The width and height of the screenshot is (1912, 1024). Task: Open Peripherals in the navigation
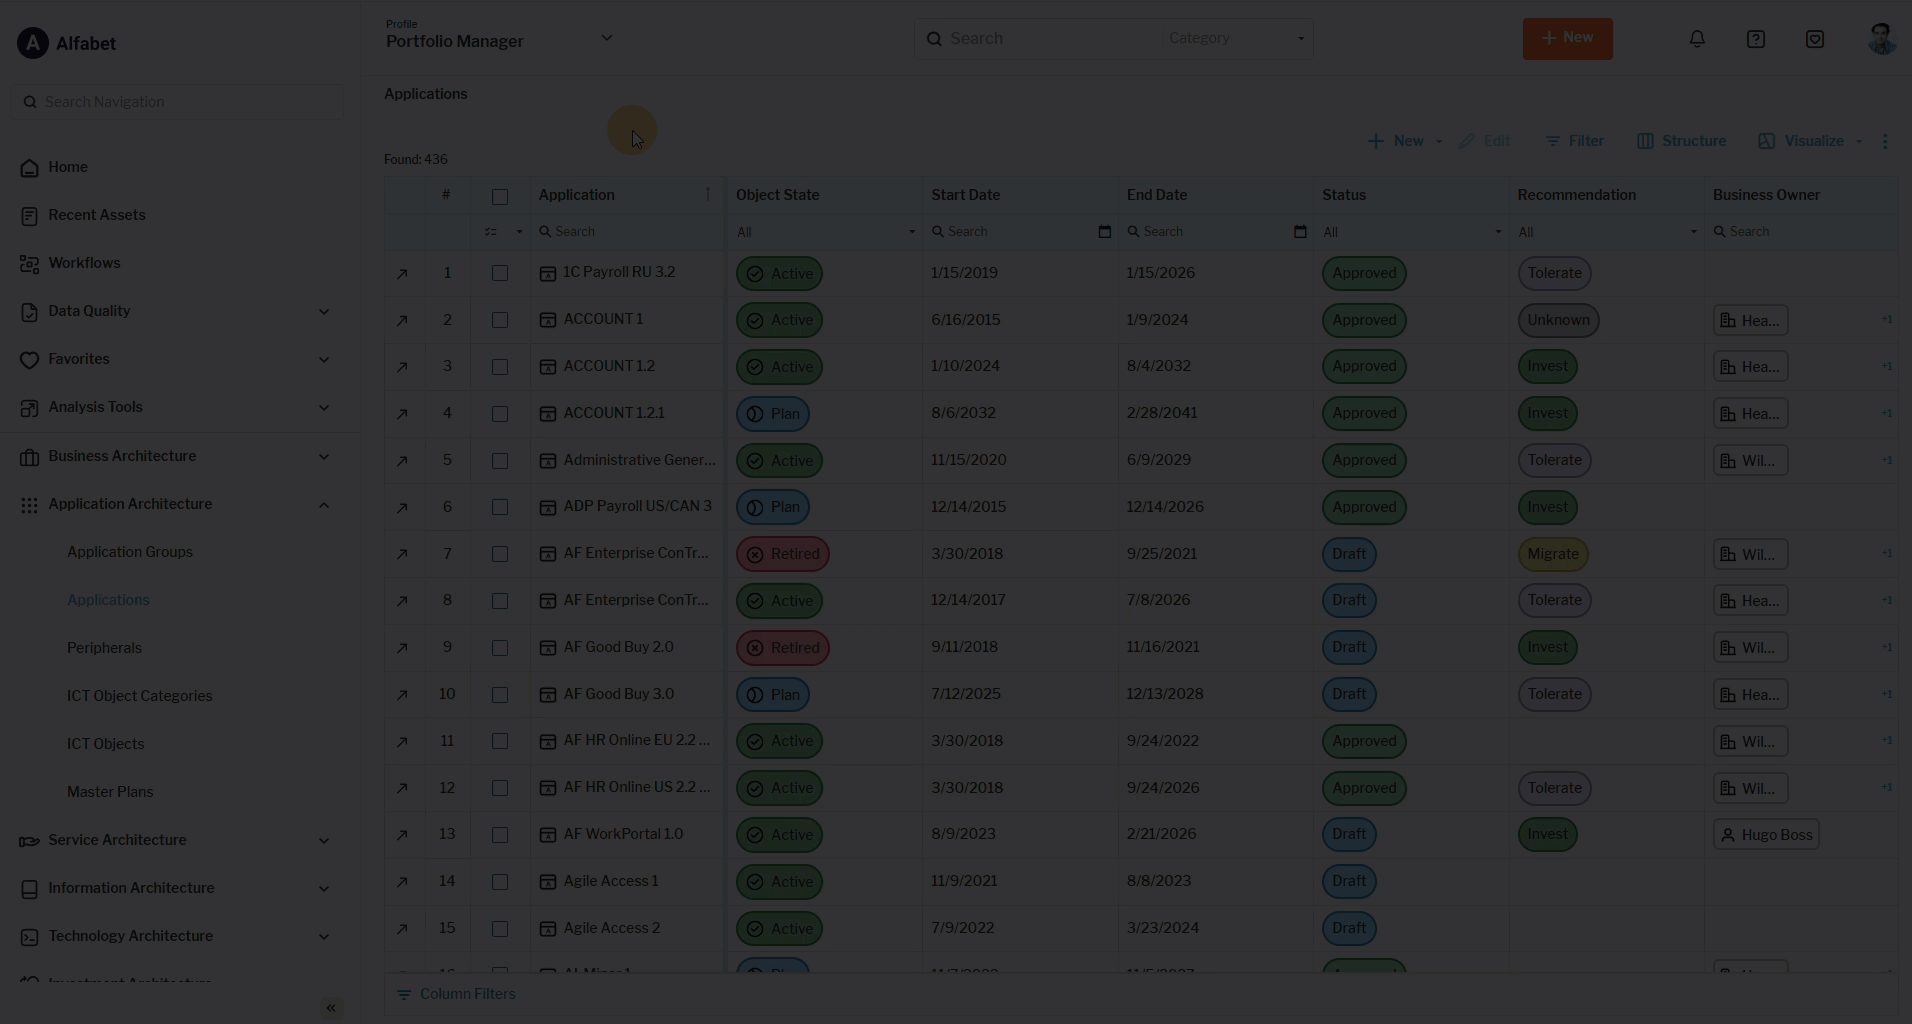coord(104,648)
